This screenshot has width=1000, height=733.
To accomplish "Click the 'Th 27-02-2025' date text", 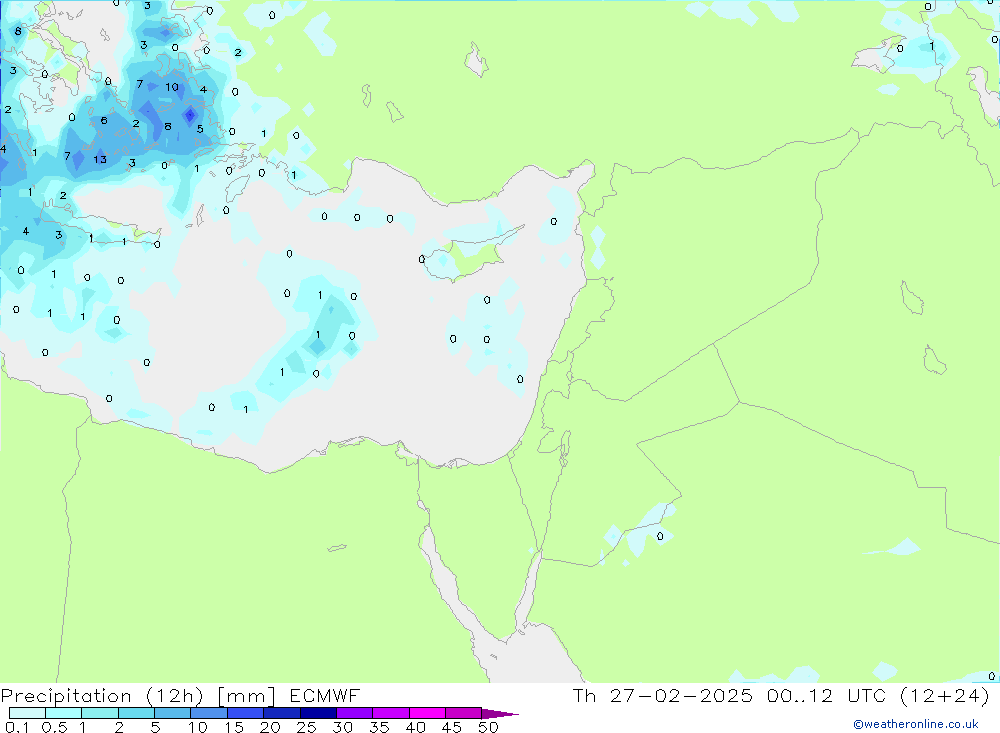I will pos(663,696).
